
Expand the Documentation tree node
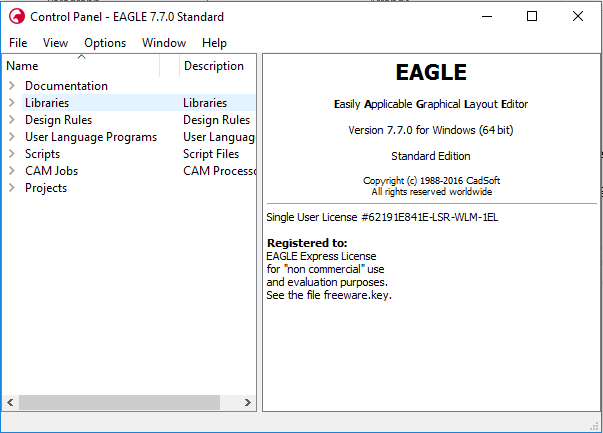pyautogui.click(x=12, y=86)
